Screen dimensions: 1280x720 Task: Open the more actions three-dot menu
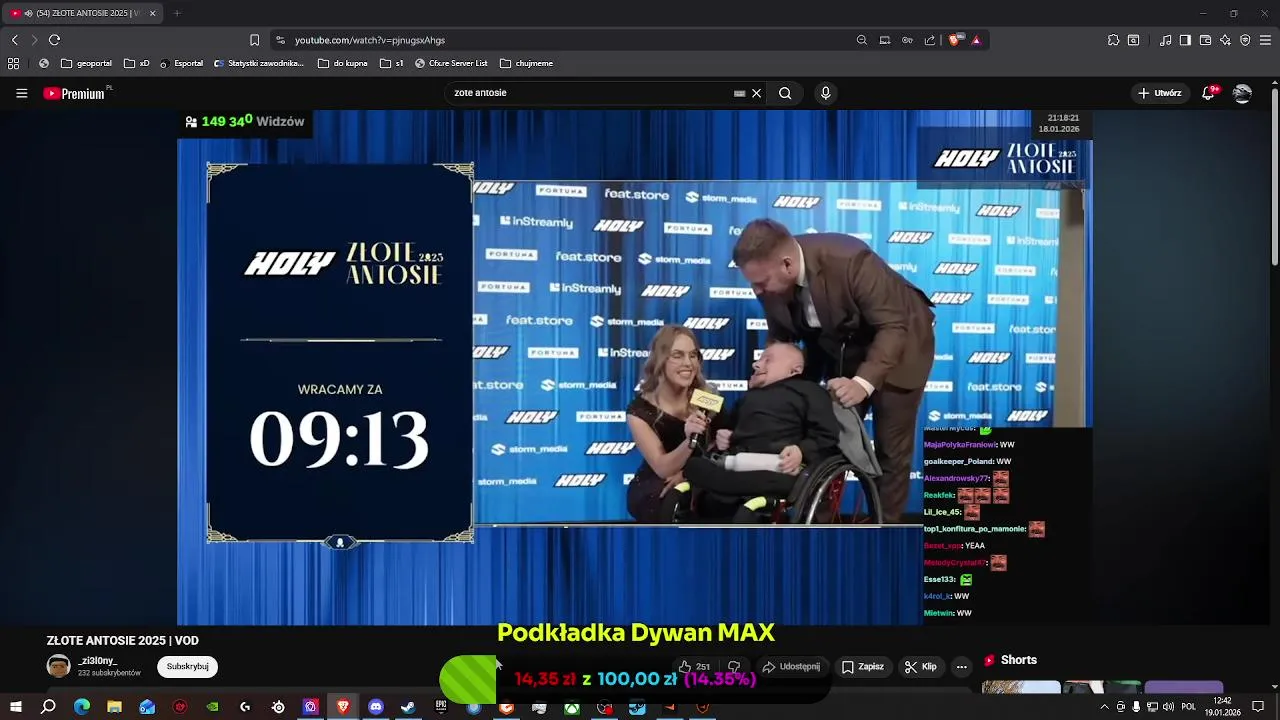(x=961, y=667)
